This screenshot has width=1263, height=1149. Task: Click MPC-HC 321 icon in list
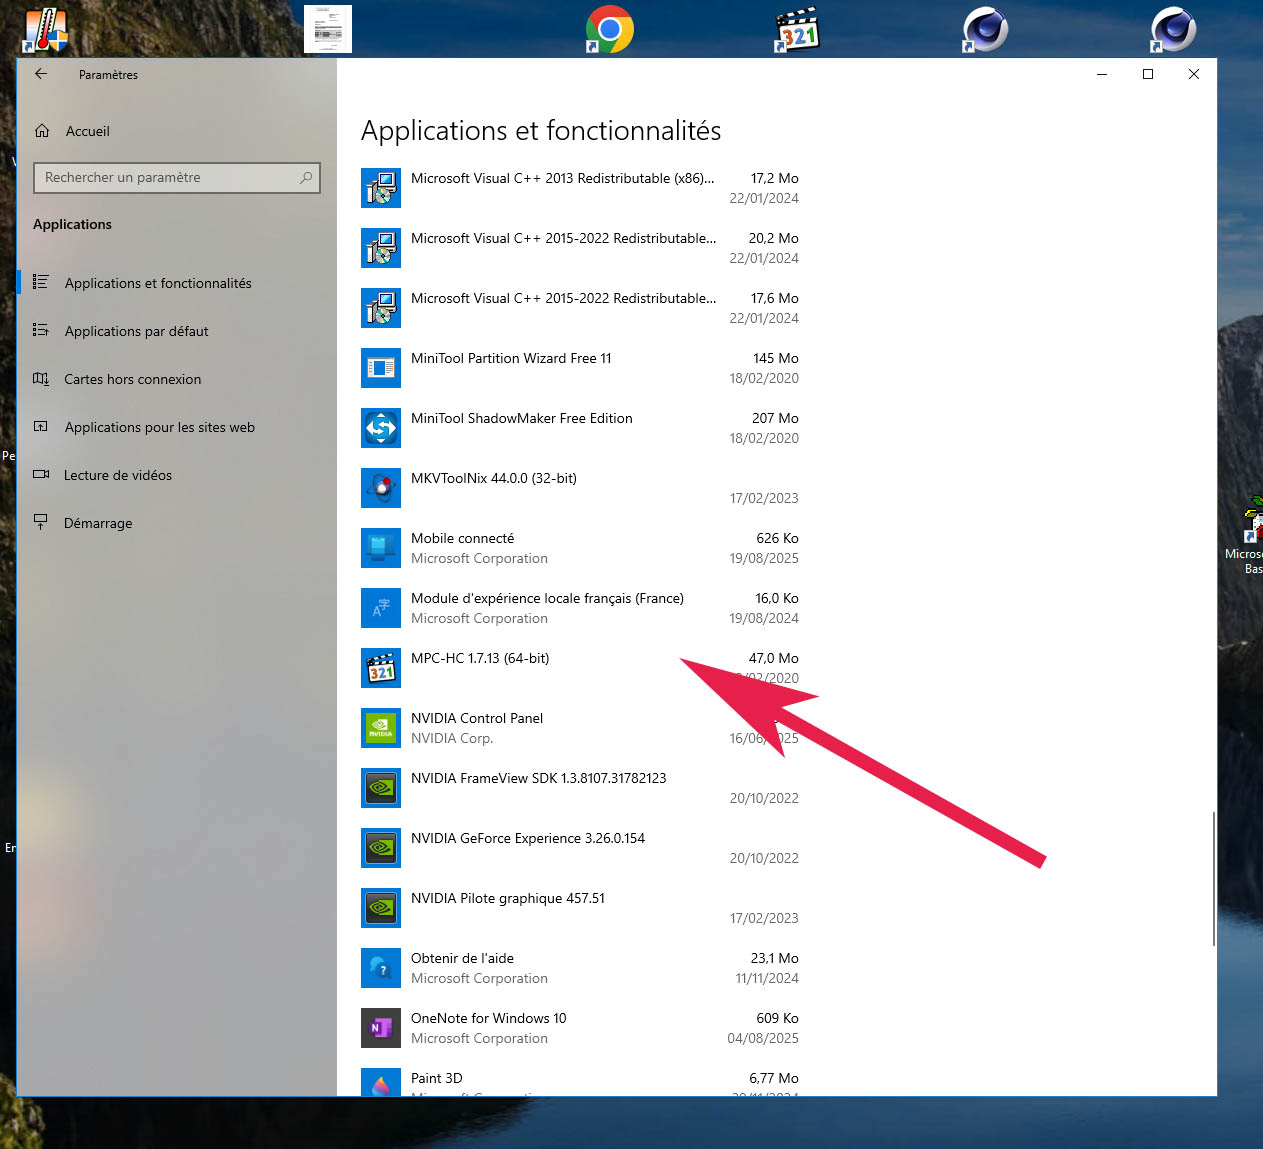click(x=381, y=668)
